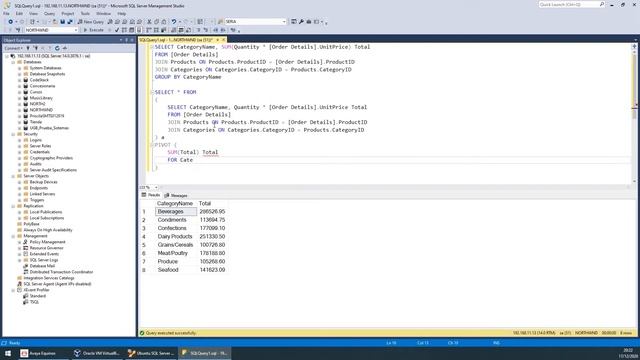Screen dimensions: 640x360
Task: Click the Save All icon
Action: [70, 22]
